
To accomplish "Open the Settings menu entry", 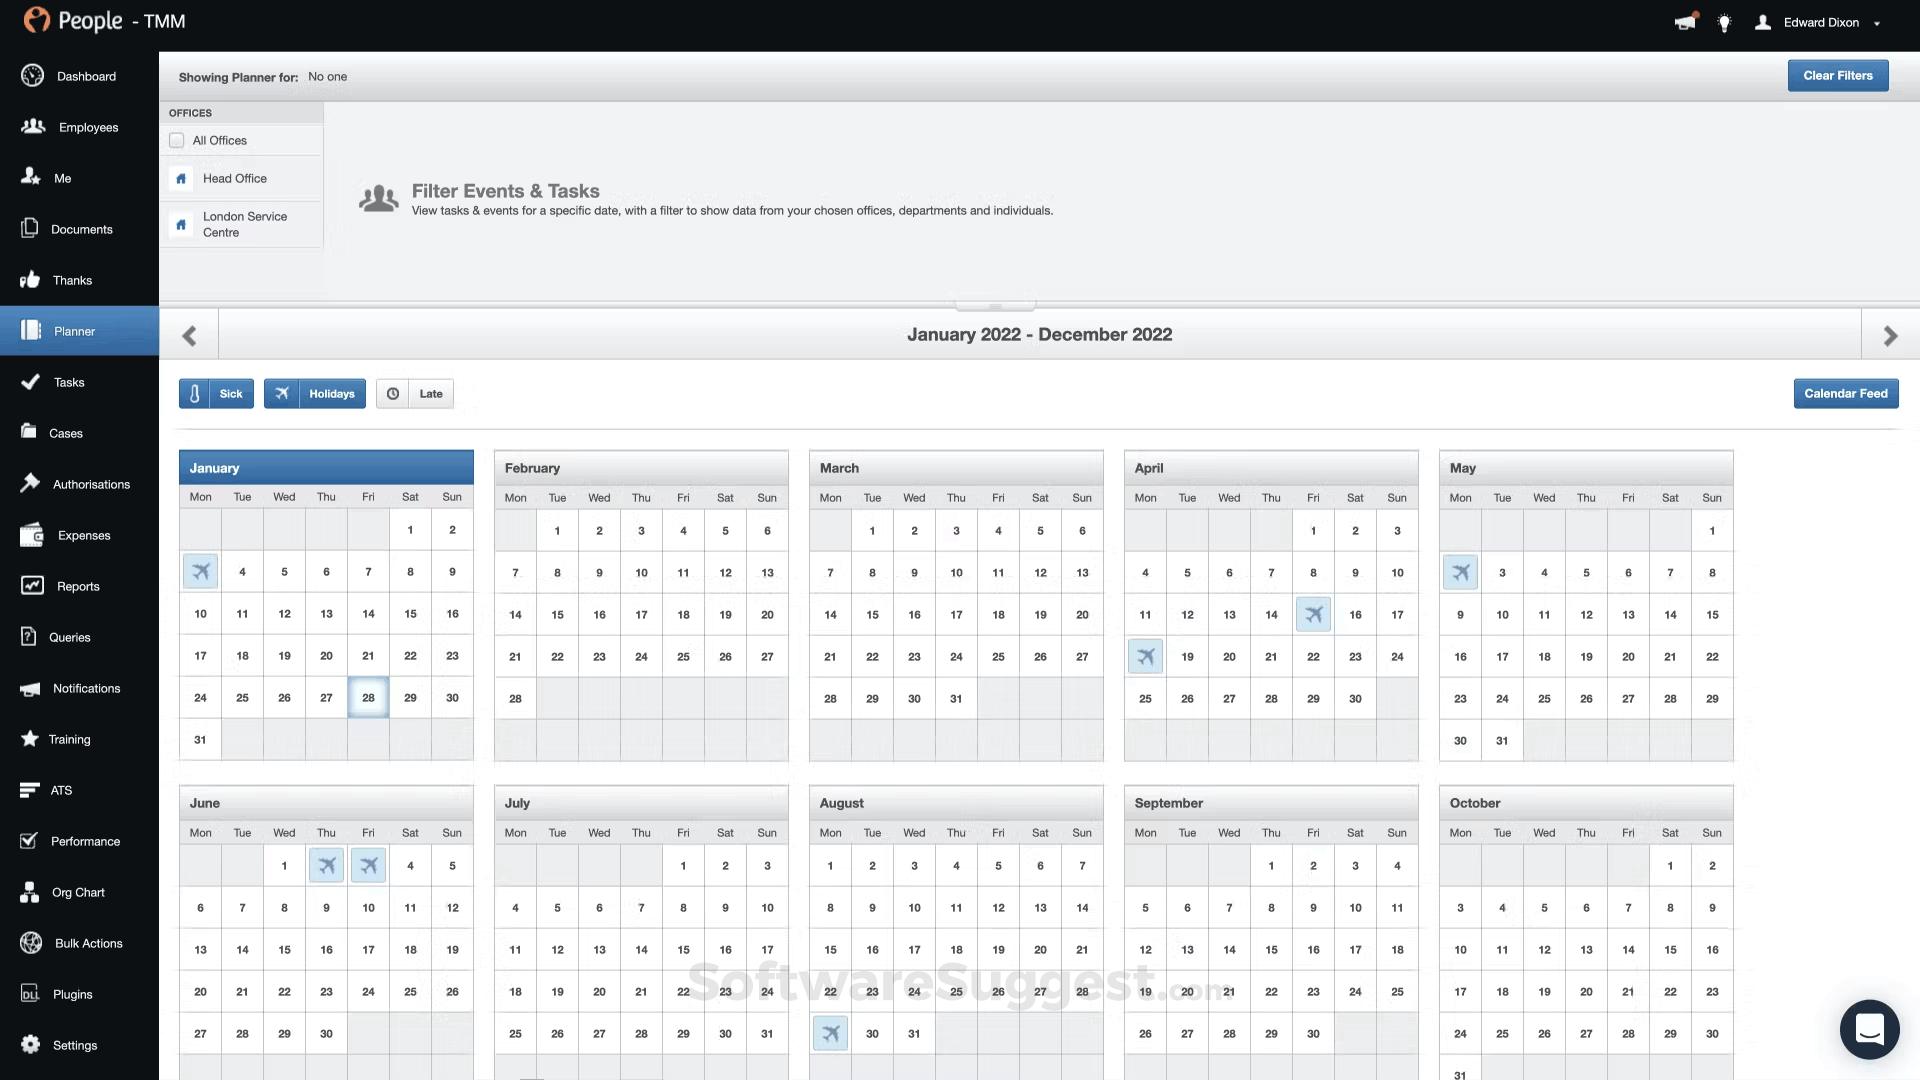I will tap(75, 1044).
